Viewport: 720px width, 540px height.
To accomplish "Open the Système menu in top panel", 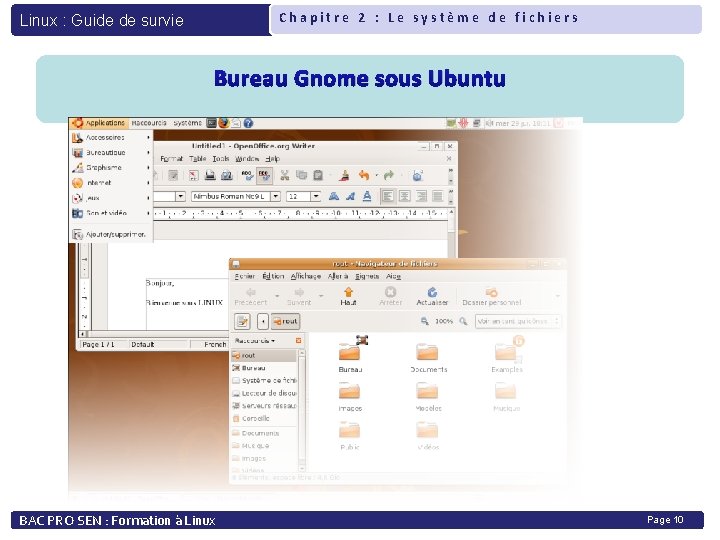I will click(187, 123).
